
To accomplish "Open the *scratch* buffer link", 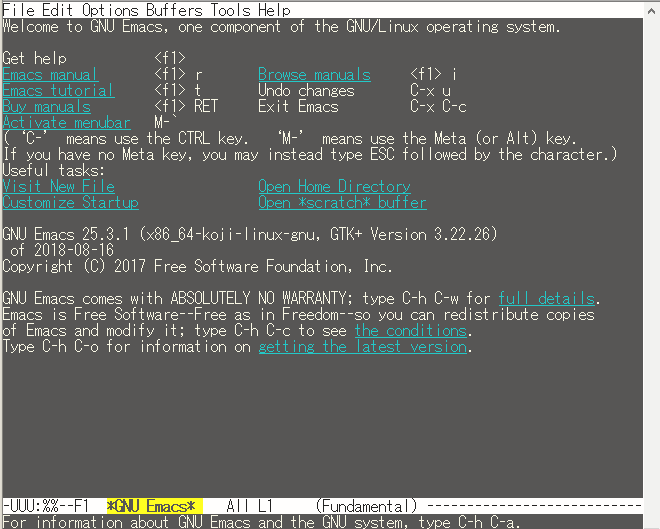I will pos(343,202).
